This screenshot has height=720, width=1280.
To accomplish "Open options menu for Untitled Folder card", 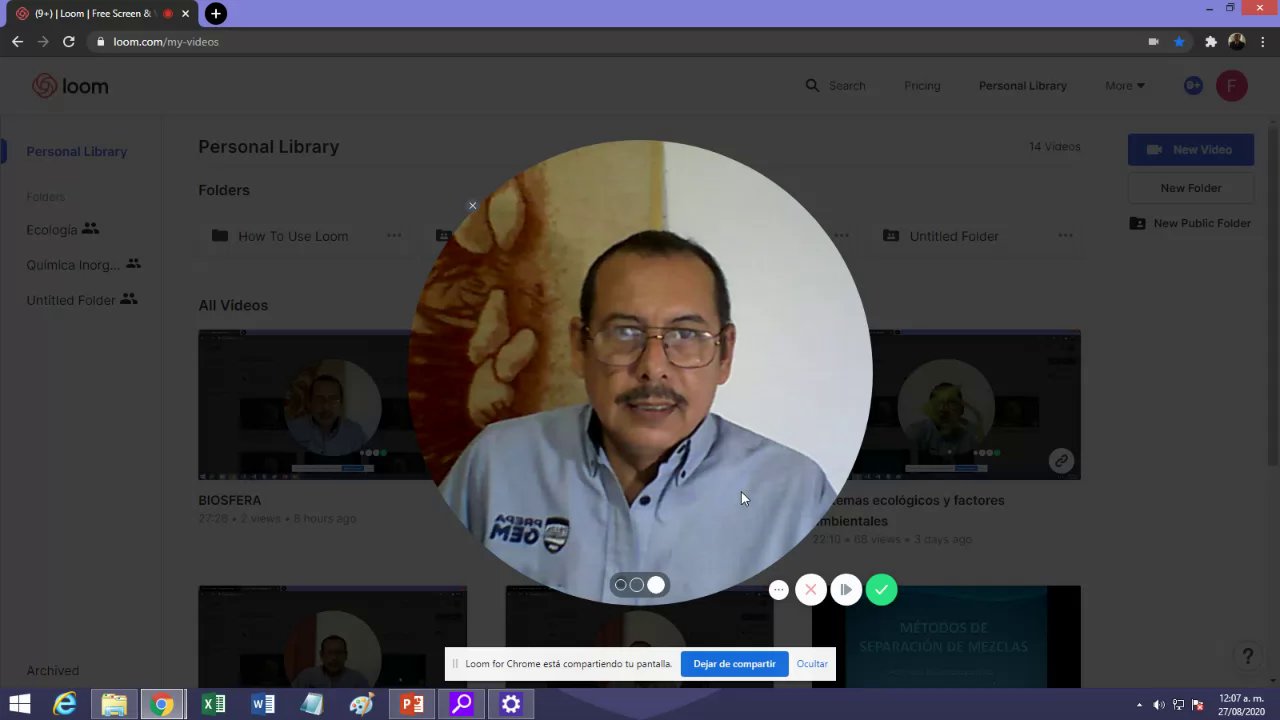I will [1065, 236].
